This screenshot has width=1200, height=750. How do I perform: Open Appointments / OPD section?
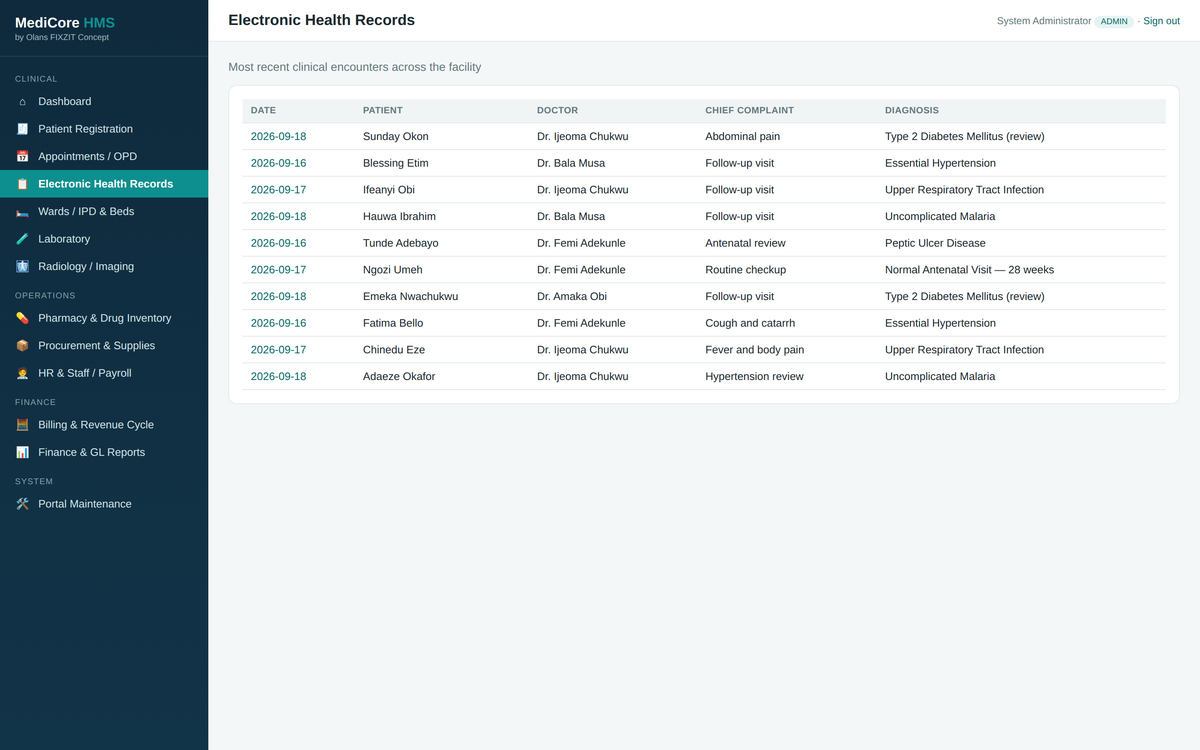pyautogui.click(x=104, y=156)
